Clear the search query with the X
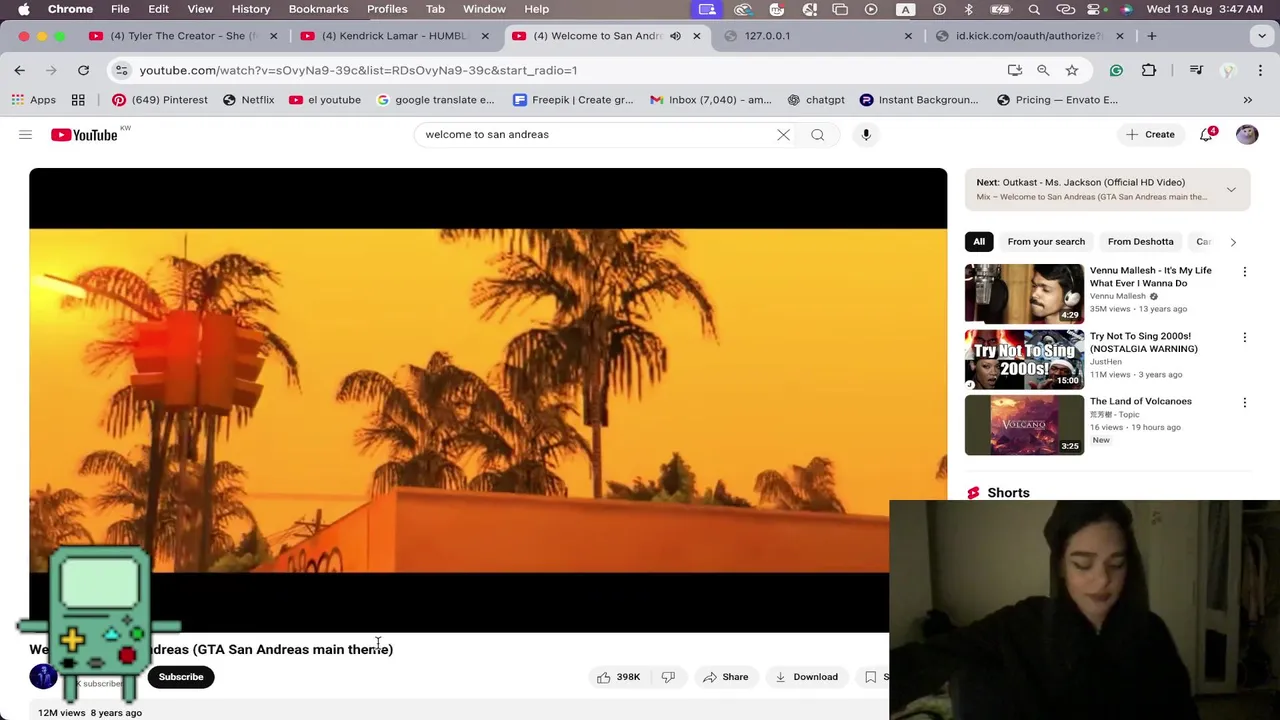1280x720 pixels. 783,134
